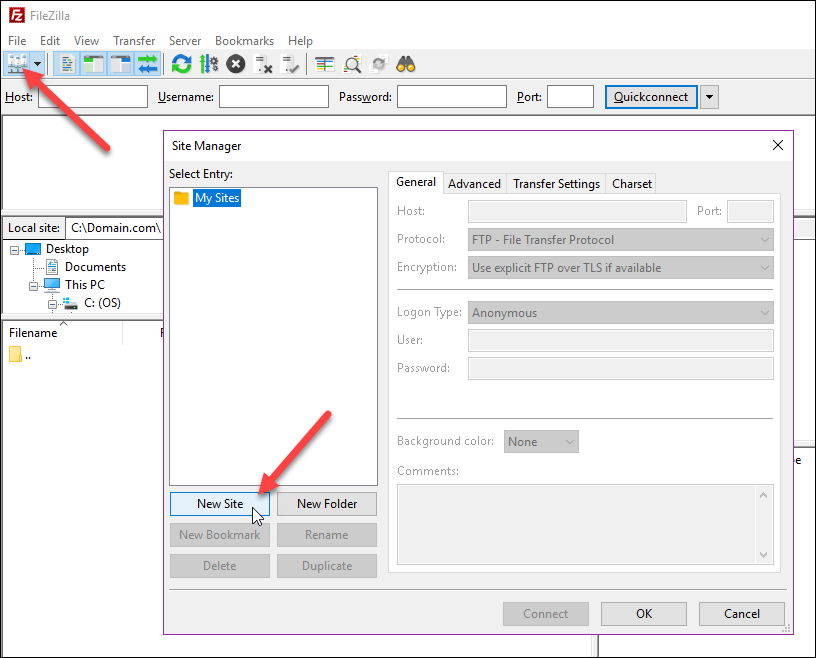Screen dimensions: 816x658
Task: Open the Help menu
Action: click(300, 41)
